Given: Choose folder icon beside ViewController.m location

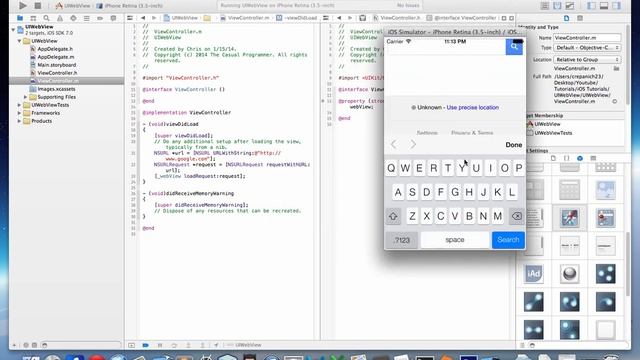Looking at the screenshot, I should coord(616,69).
